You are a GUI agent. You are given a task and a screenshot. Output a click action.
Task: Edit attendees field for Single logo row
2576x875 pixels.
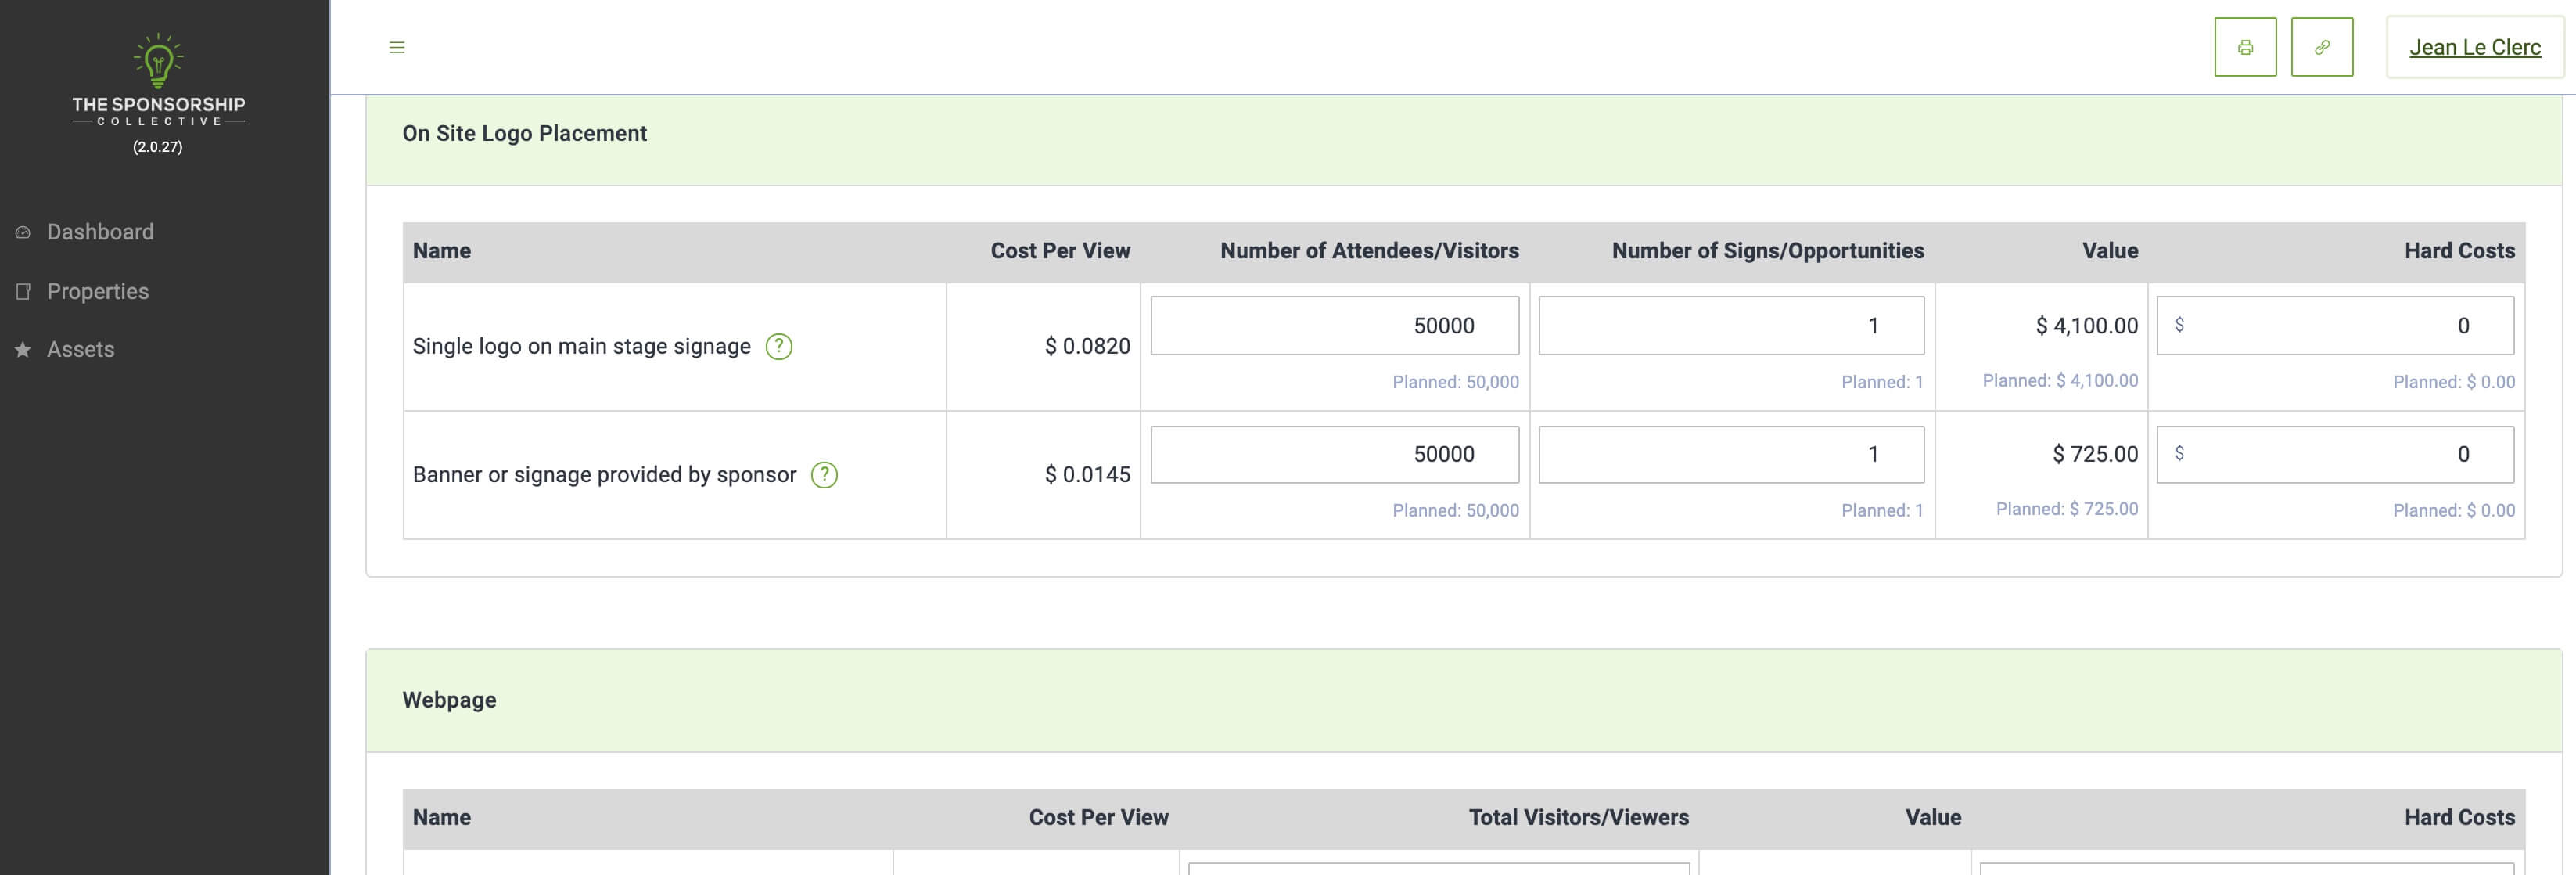point(1335,325)
